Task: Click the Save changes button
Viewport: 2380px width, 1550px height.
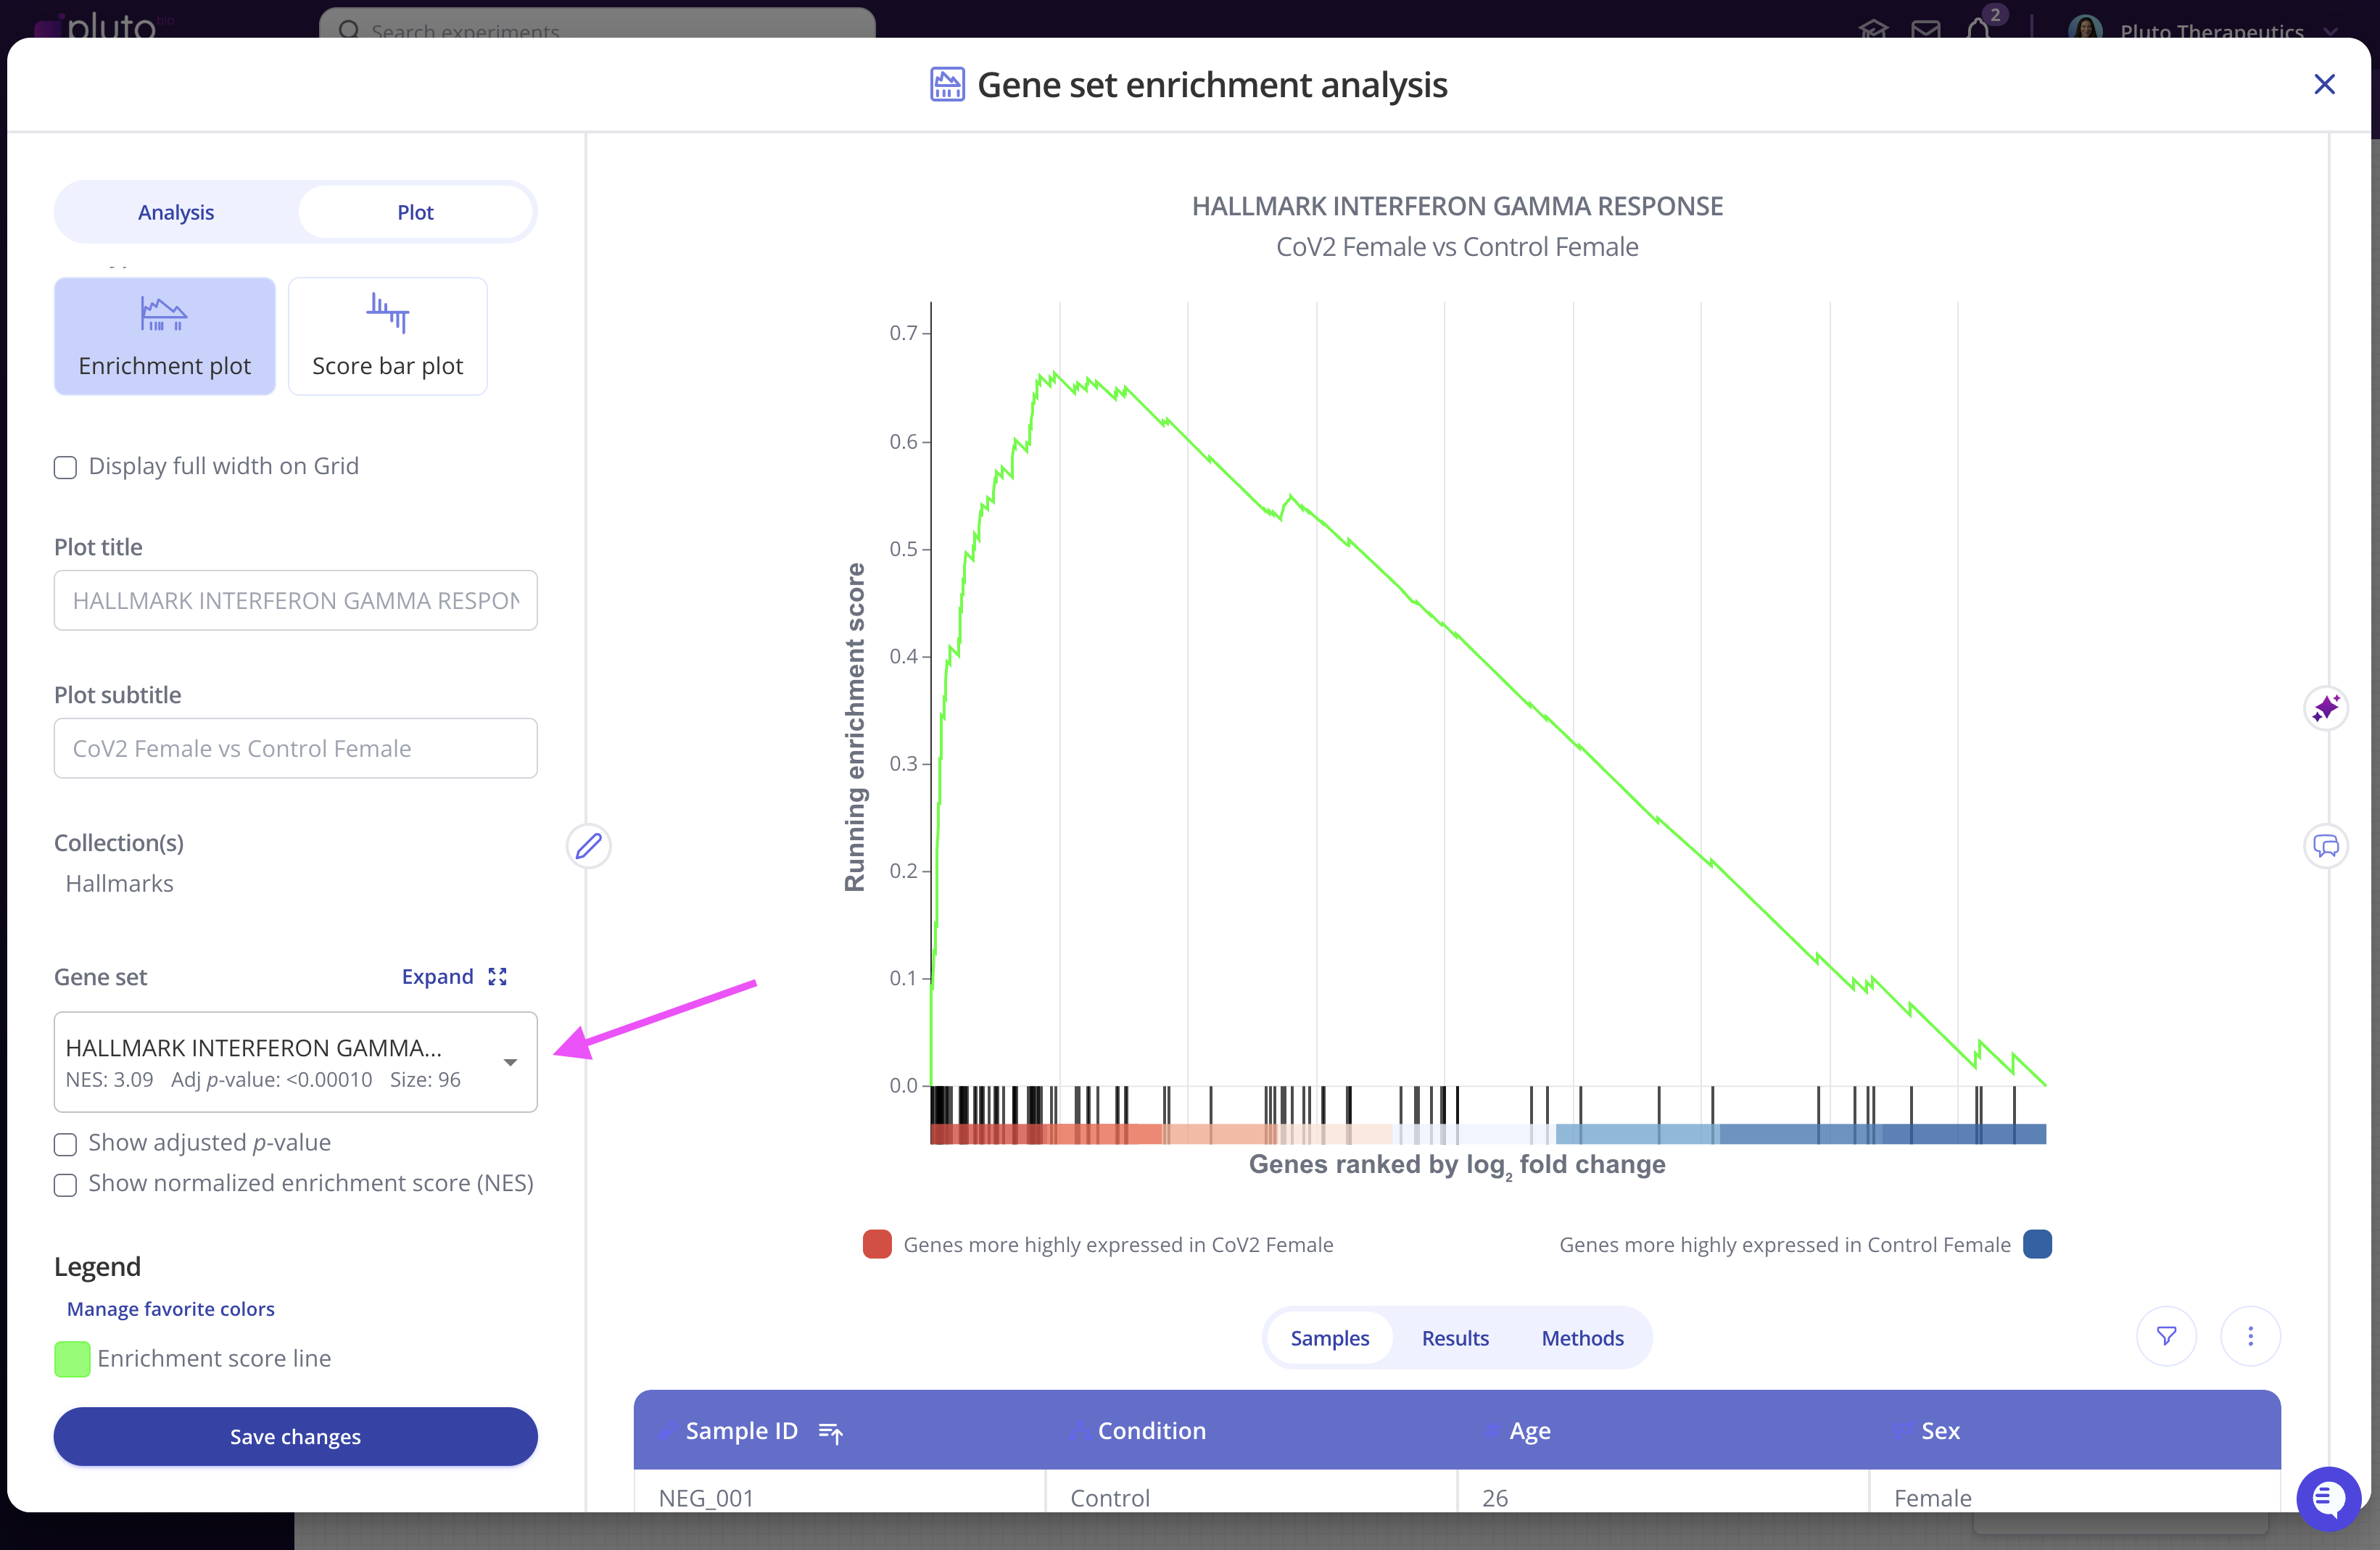Action: coord(295,1436)
